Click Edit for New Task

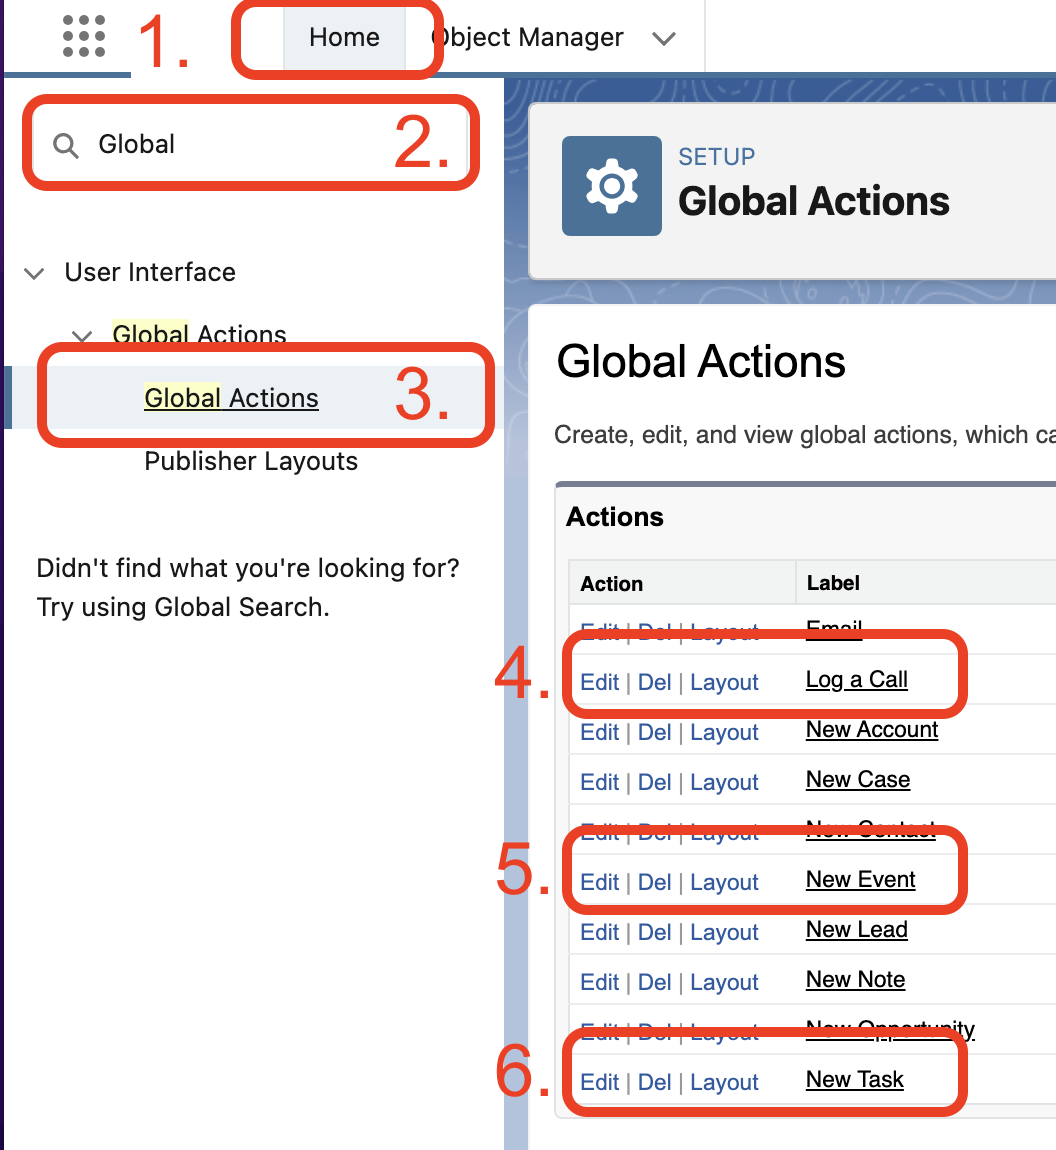pos(599,1083)
